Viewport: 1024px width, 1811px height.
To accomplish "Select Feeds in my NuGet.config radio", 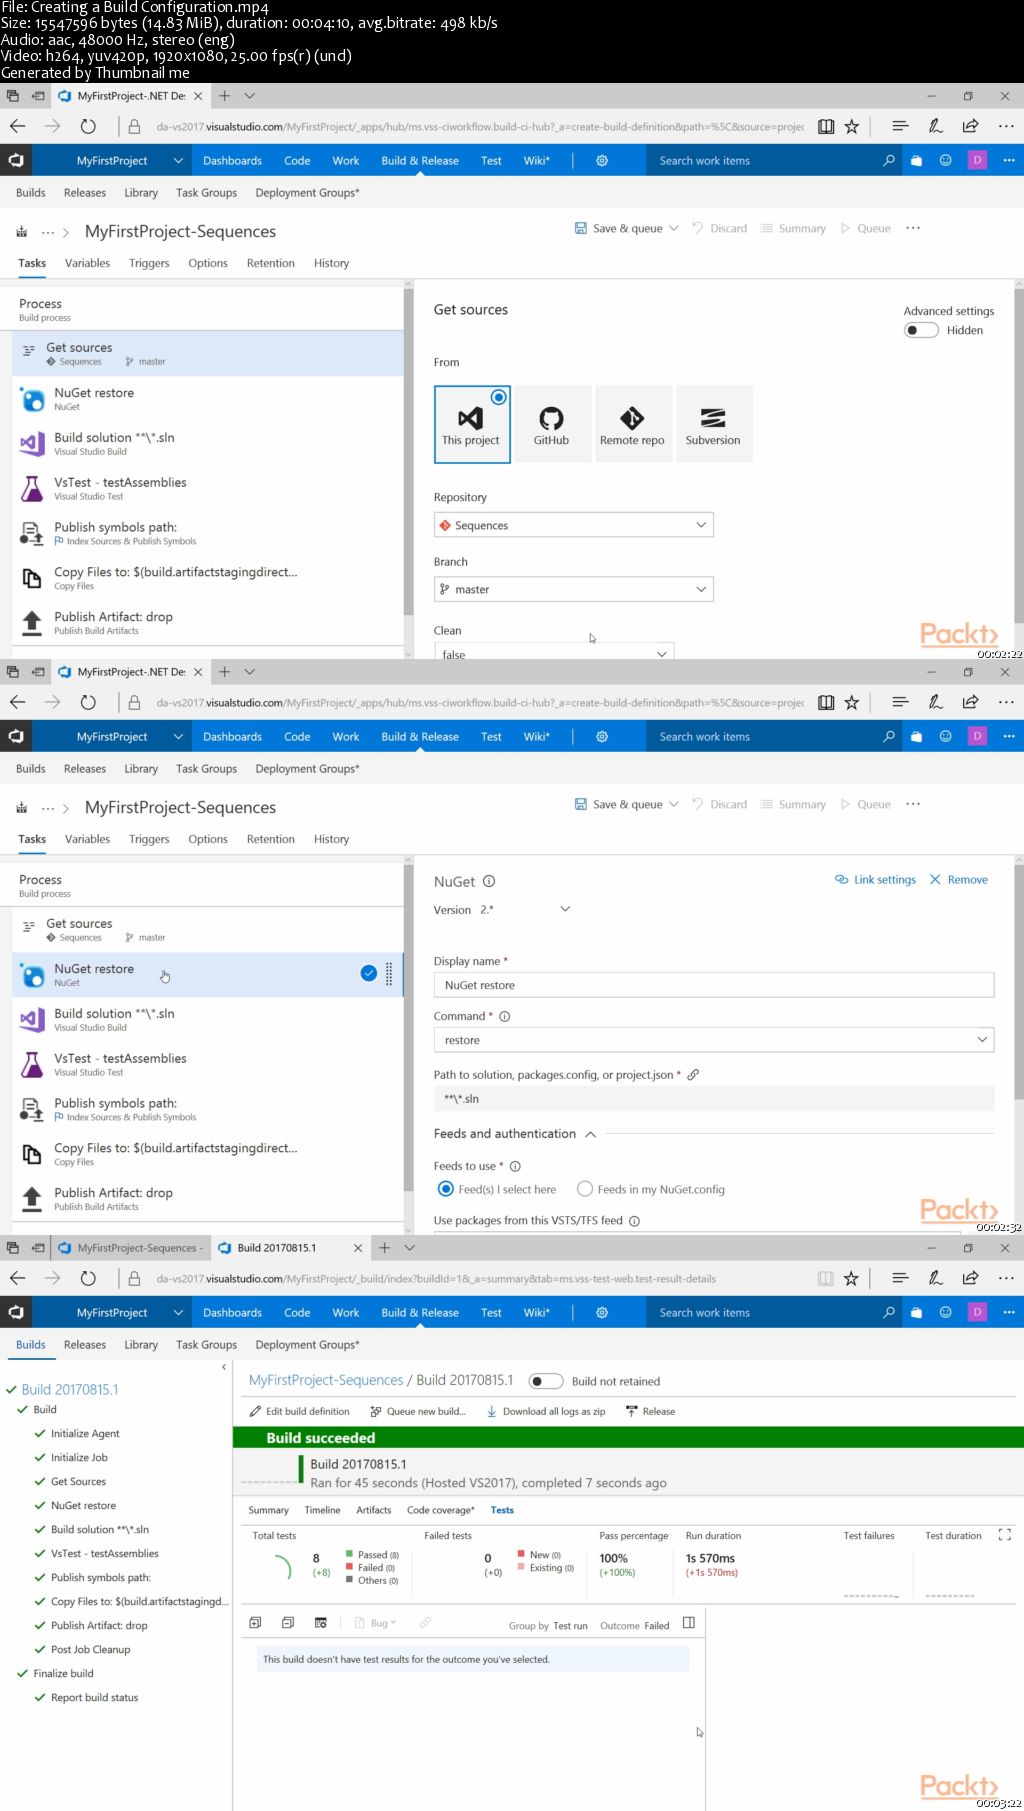I will 585,1189.
